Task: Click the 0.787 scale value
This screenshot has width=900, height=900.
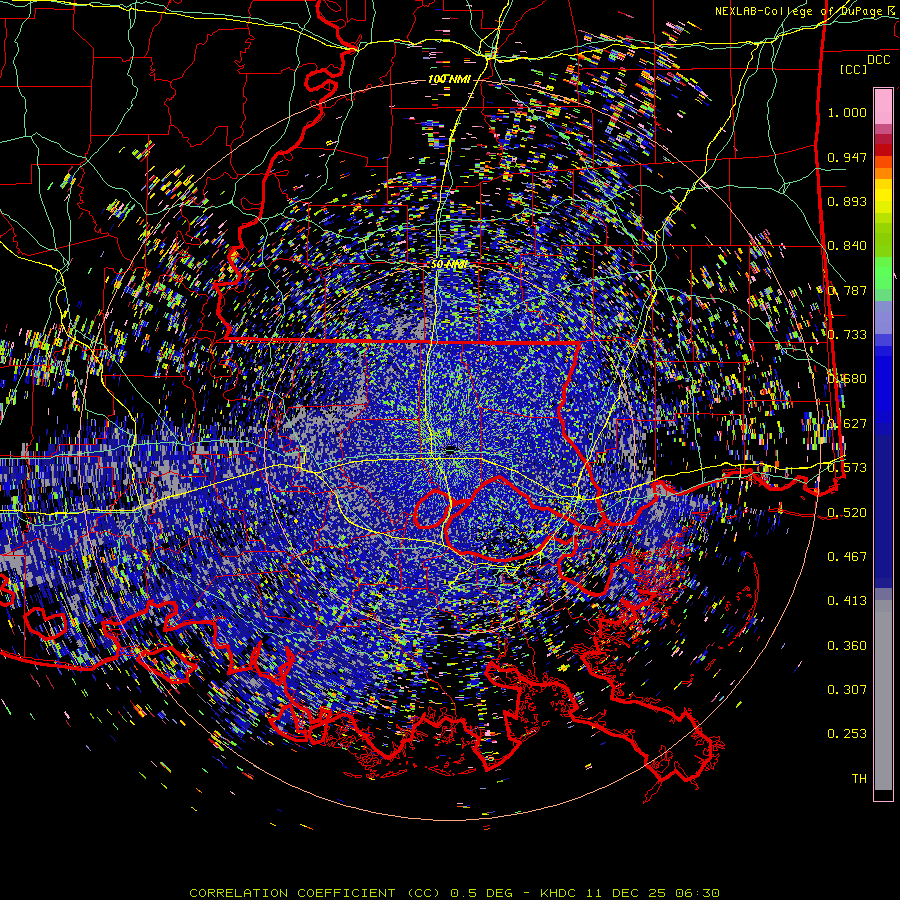Action: [847, 290]
